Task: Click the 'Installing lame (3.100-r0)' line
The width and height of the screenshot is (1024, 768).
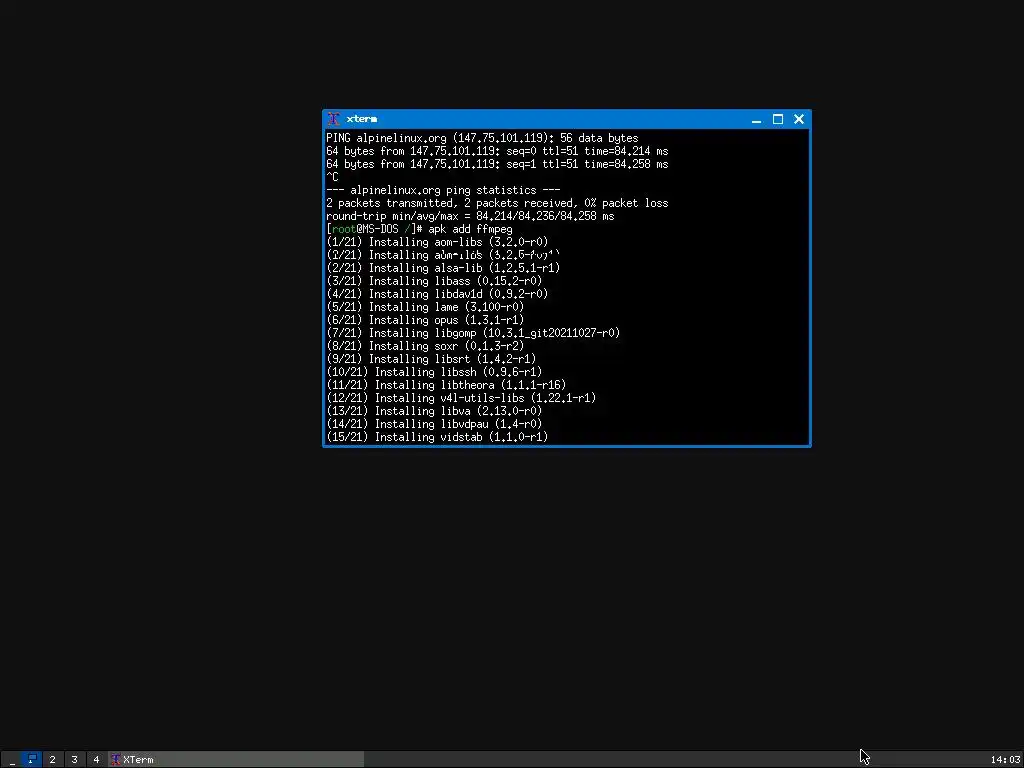Action: tap(425, 307)
